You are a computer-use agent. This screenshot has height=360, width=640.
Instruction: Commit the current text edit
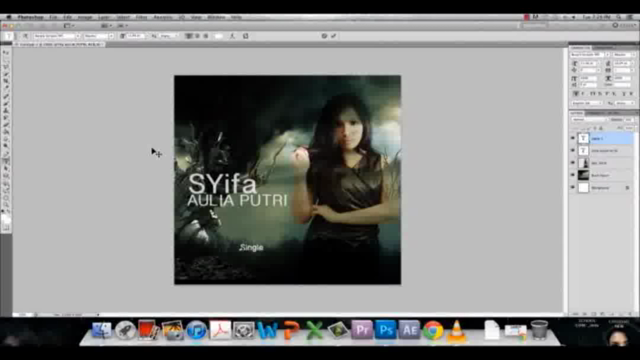coord(333,36)
